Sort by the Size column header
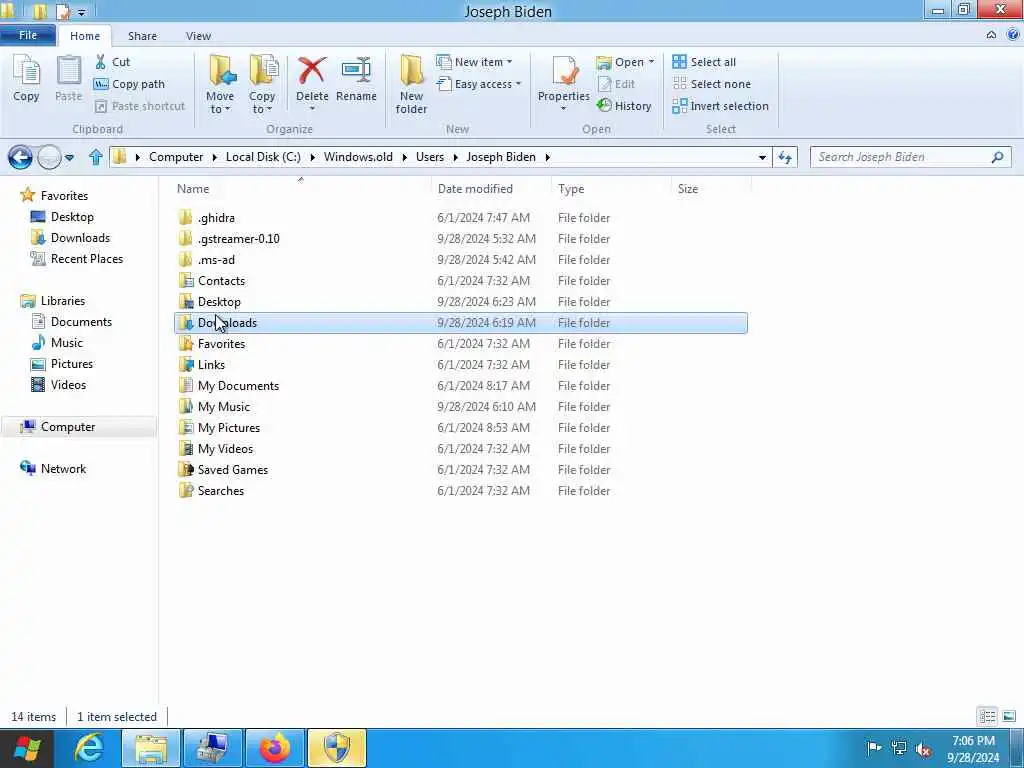 click(688, 189)
